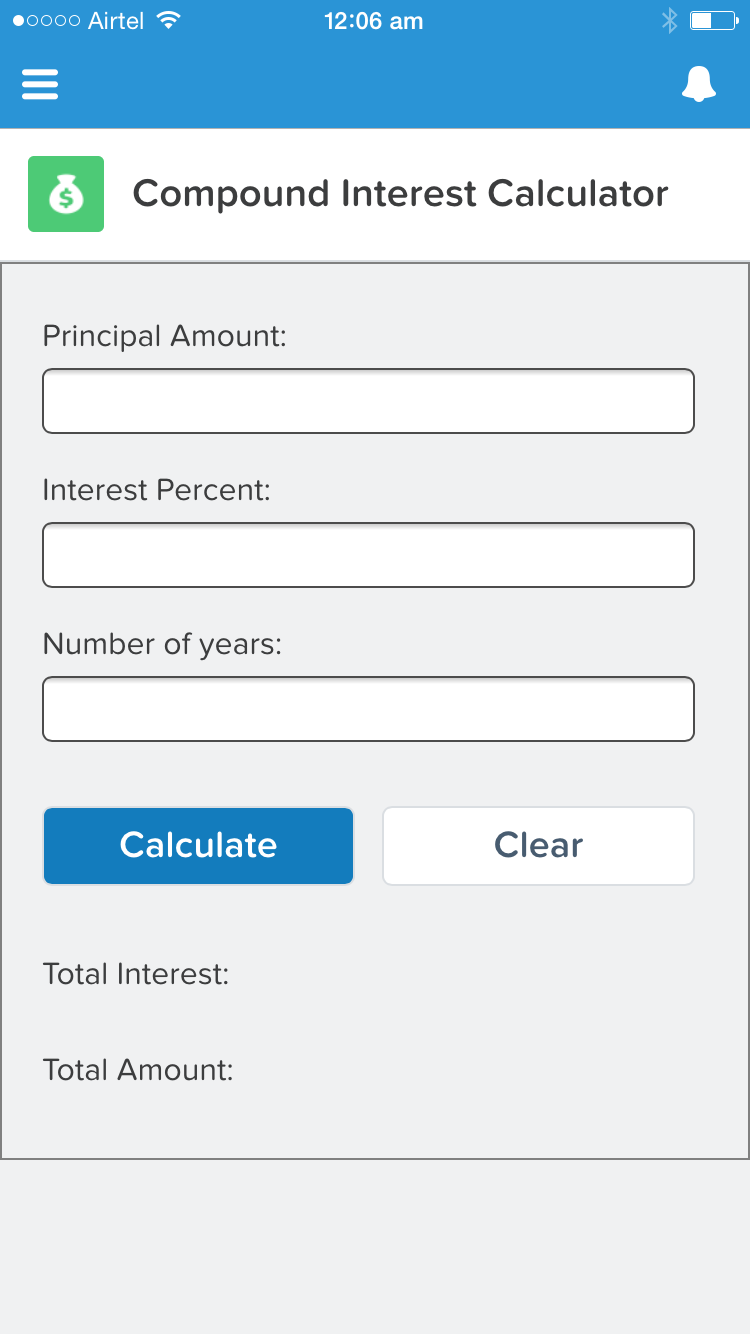The width and height of the screenshot is (750, 1334).
Task: Focus the Principal Amount input field
Action: click(x=368, y=401)
